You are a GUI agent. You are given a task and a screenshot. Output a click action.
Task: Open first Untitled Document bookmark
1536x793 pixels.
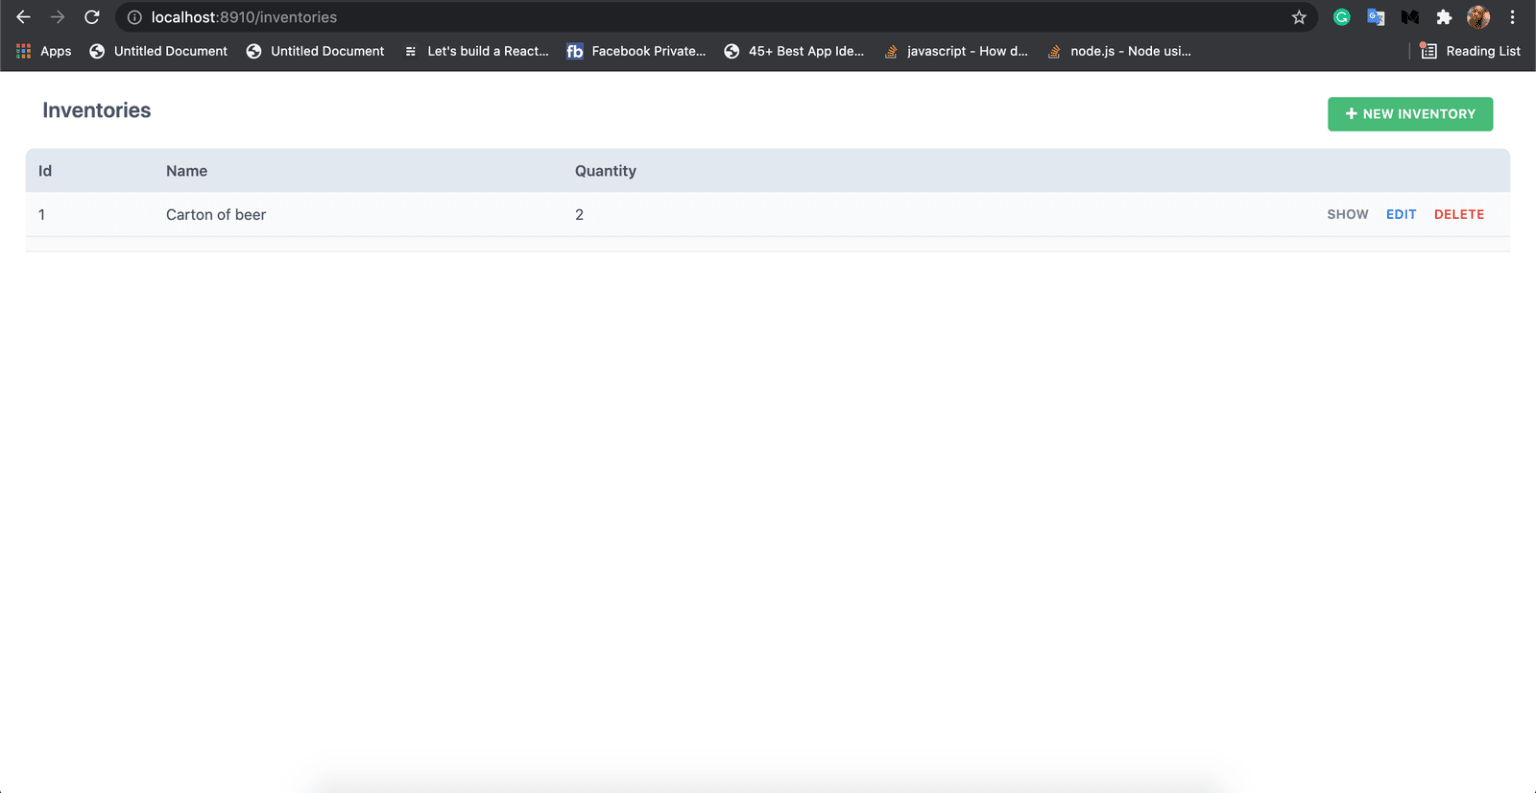[158, 51]
